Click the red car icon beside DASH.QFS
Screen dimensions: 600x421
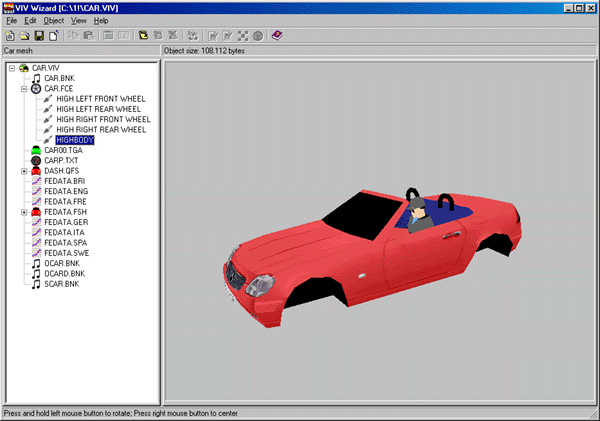tap(36, 171)
